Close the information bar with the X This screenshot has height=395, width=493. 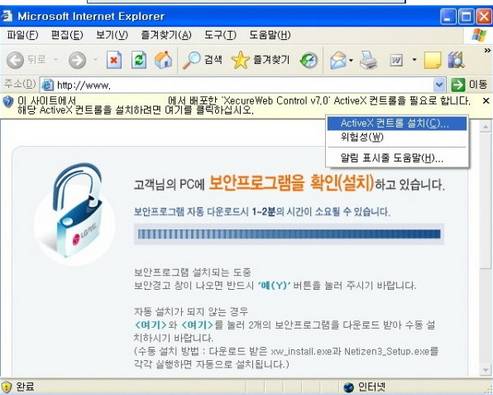[x=486, y=101]
